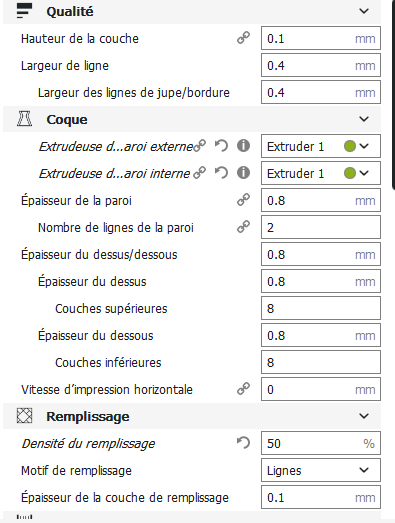The height and width of the screenshot is (523, 395).
Task: Click link icon beside Nombre de lignes de la paroi
Action: click(x=244, y=227)
